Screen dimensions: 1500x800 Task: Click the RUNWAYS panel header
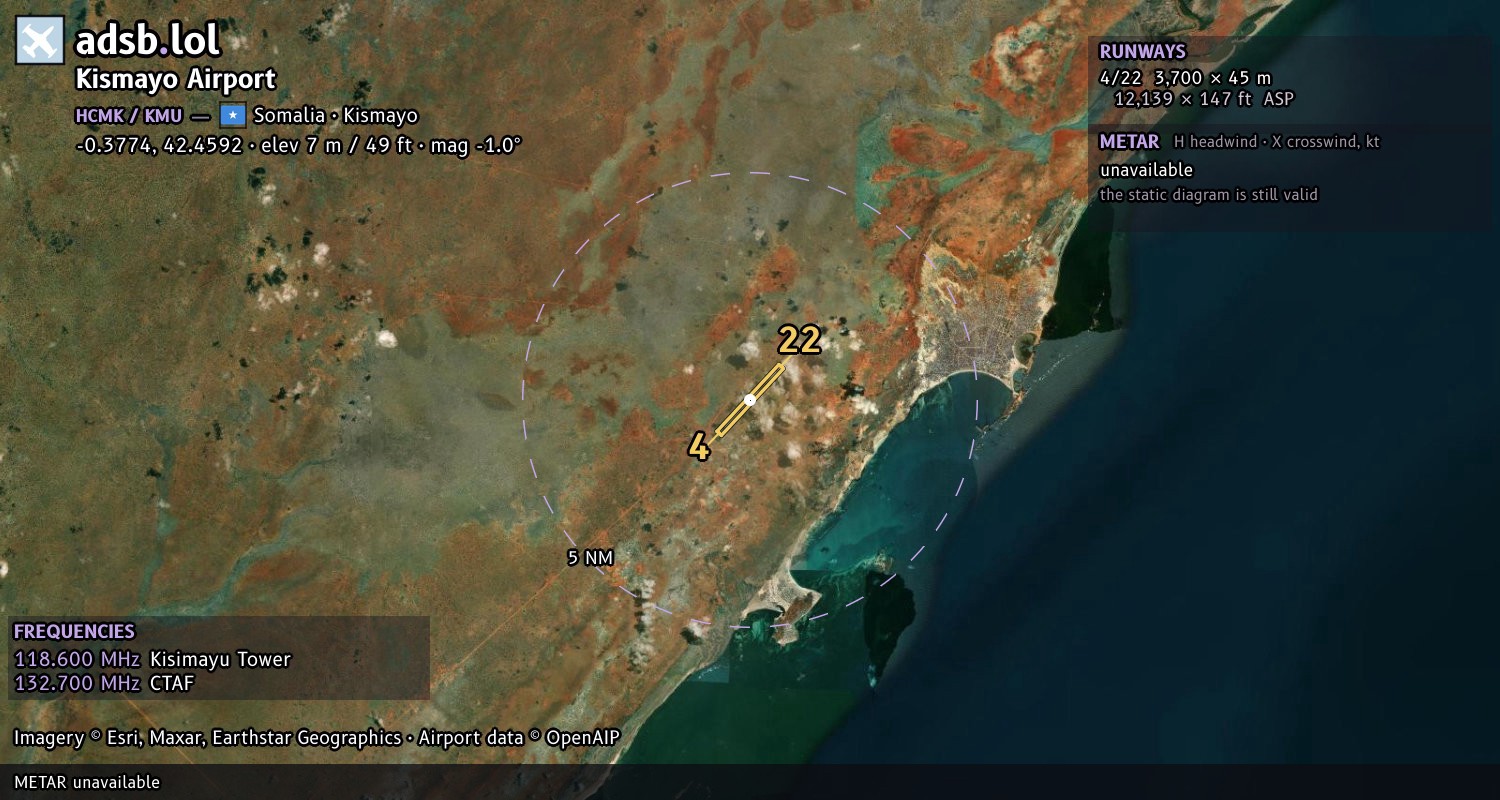[1143, 51]
